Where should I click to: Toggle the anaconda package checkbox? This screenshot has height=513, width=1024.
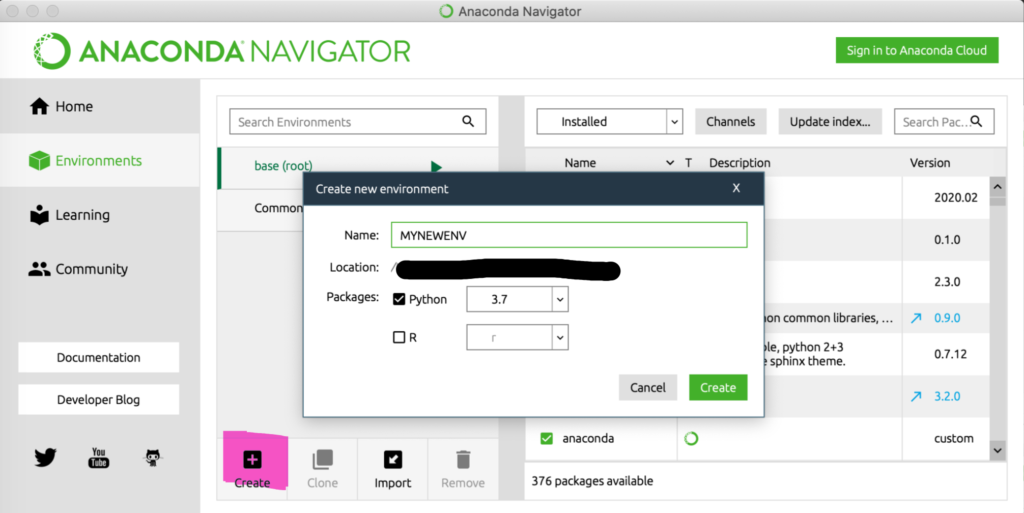tap(547, 439)
